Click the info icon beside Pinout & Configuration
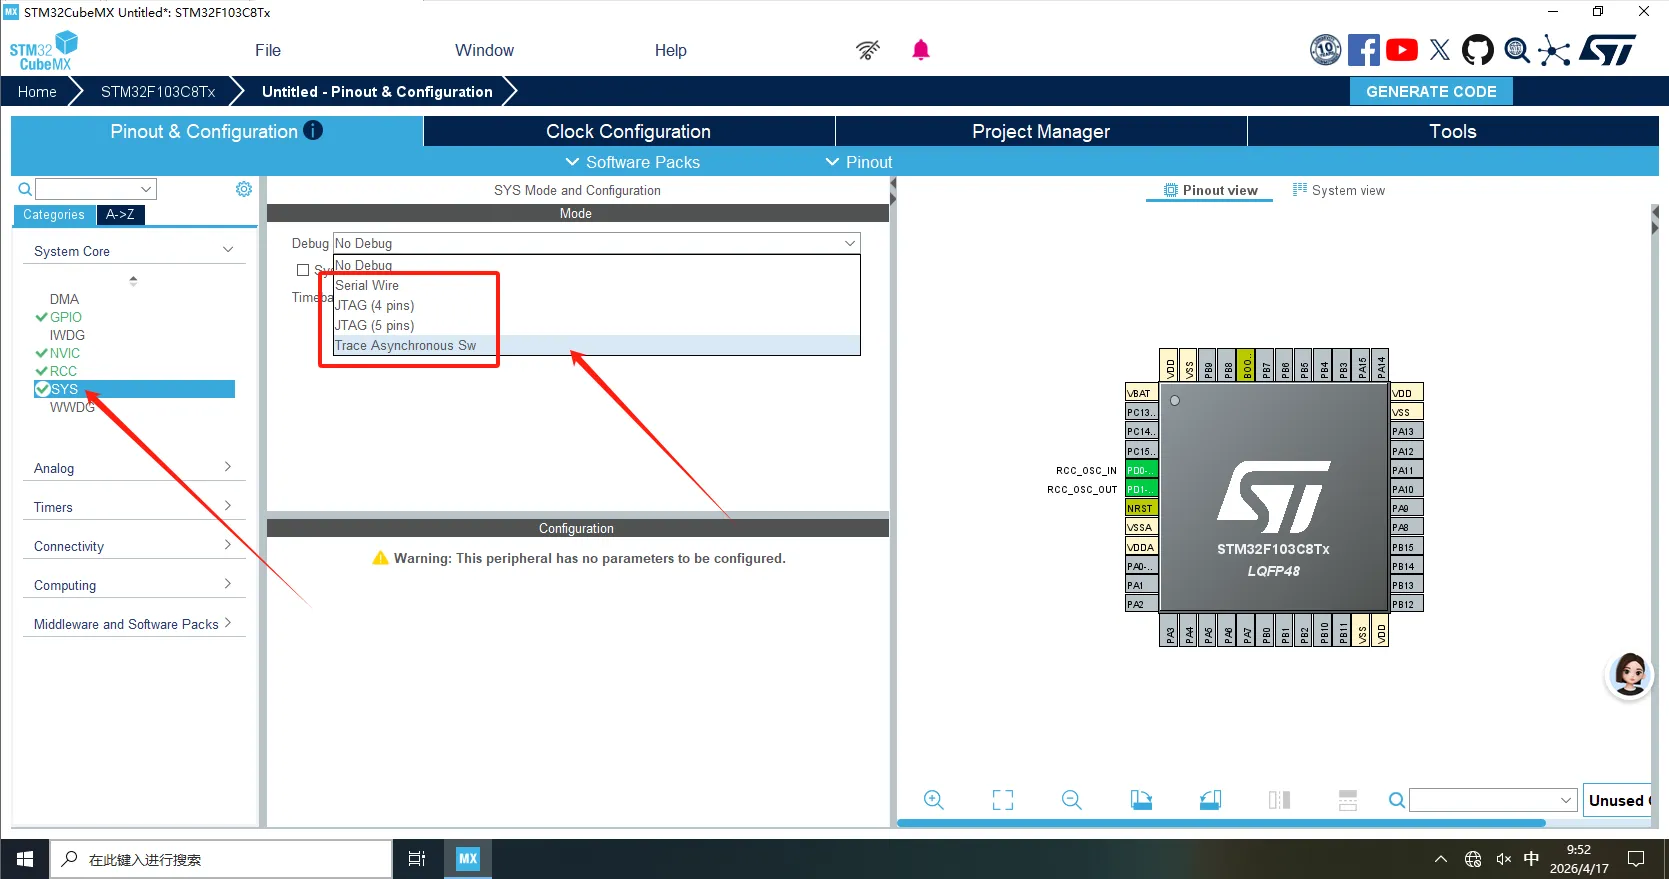This screenshot has width=1669, height=879. coord(313,131)
